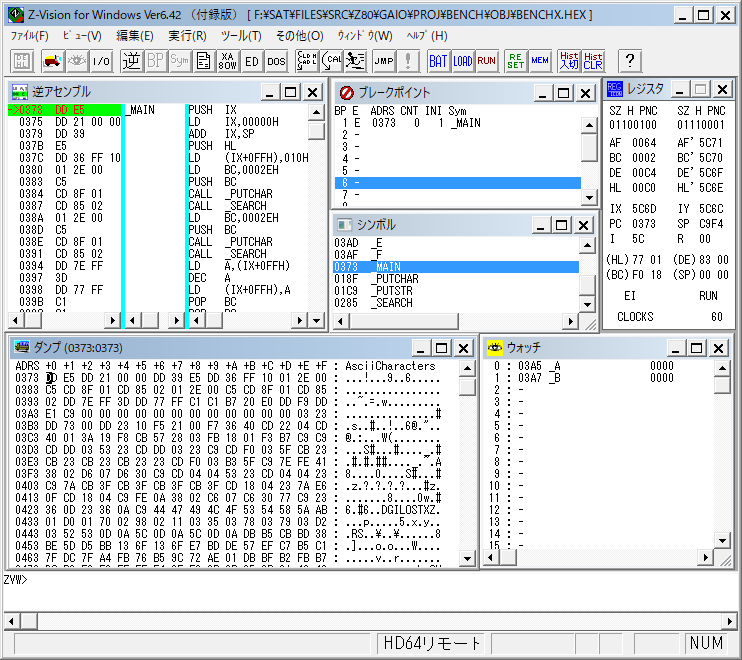This screenshot has width=742, height=660.
Task: Minimize the ダンプ panel
Action: click(x=420, y=349)
